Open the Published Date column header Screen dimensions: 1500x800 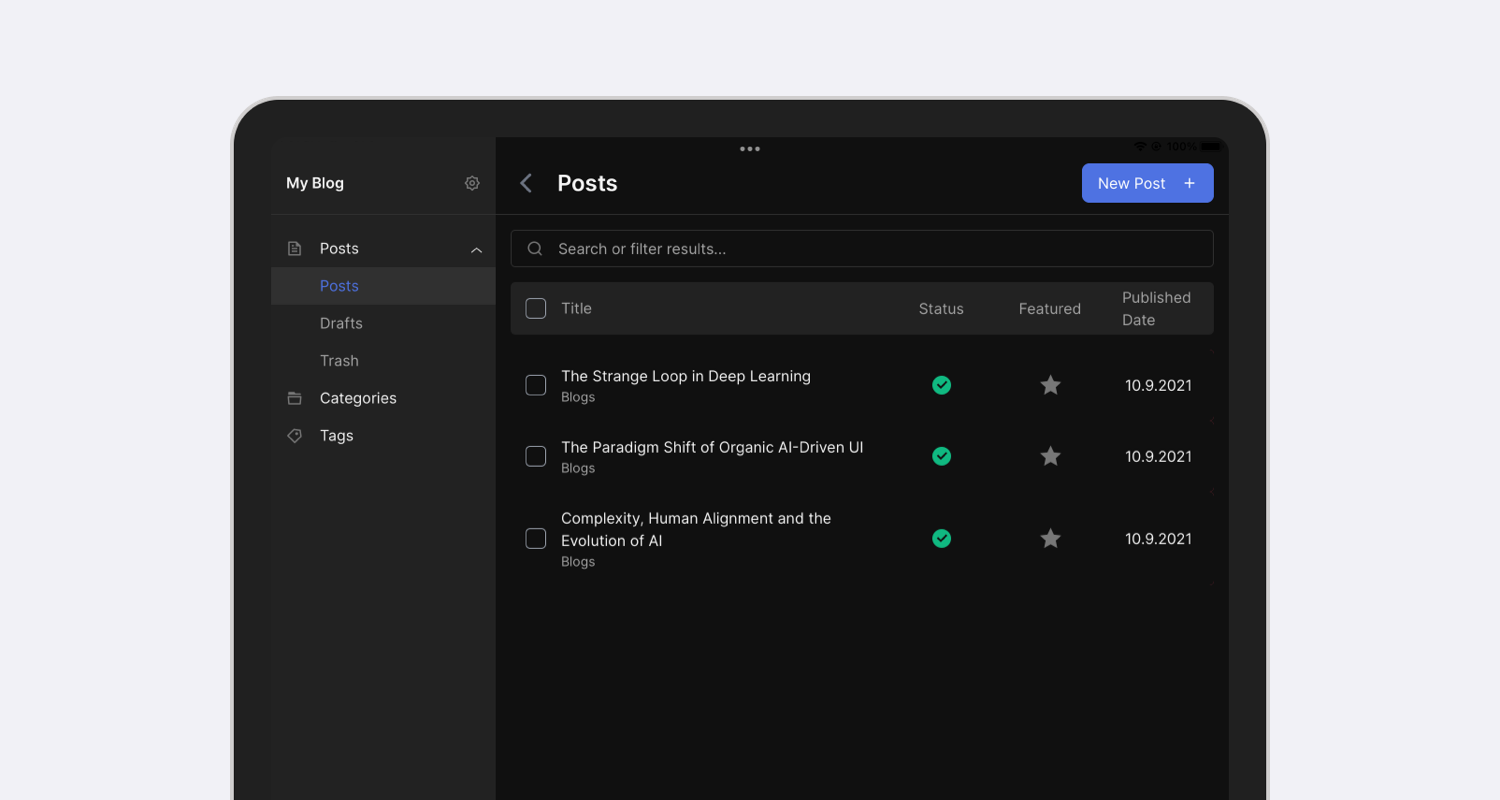pos(1156,308)
